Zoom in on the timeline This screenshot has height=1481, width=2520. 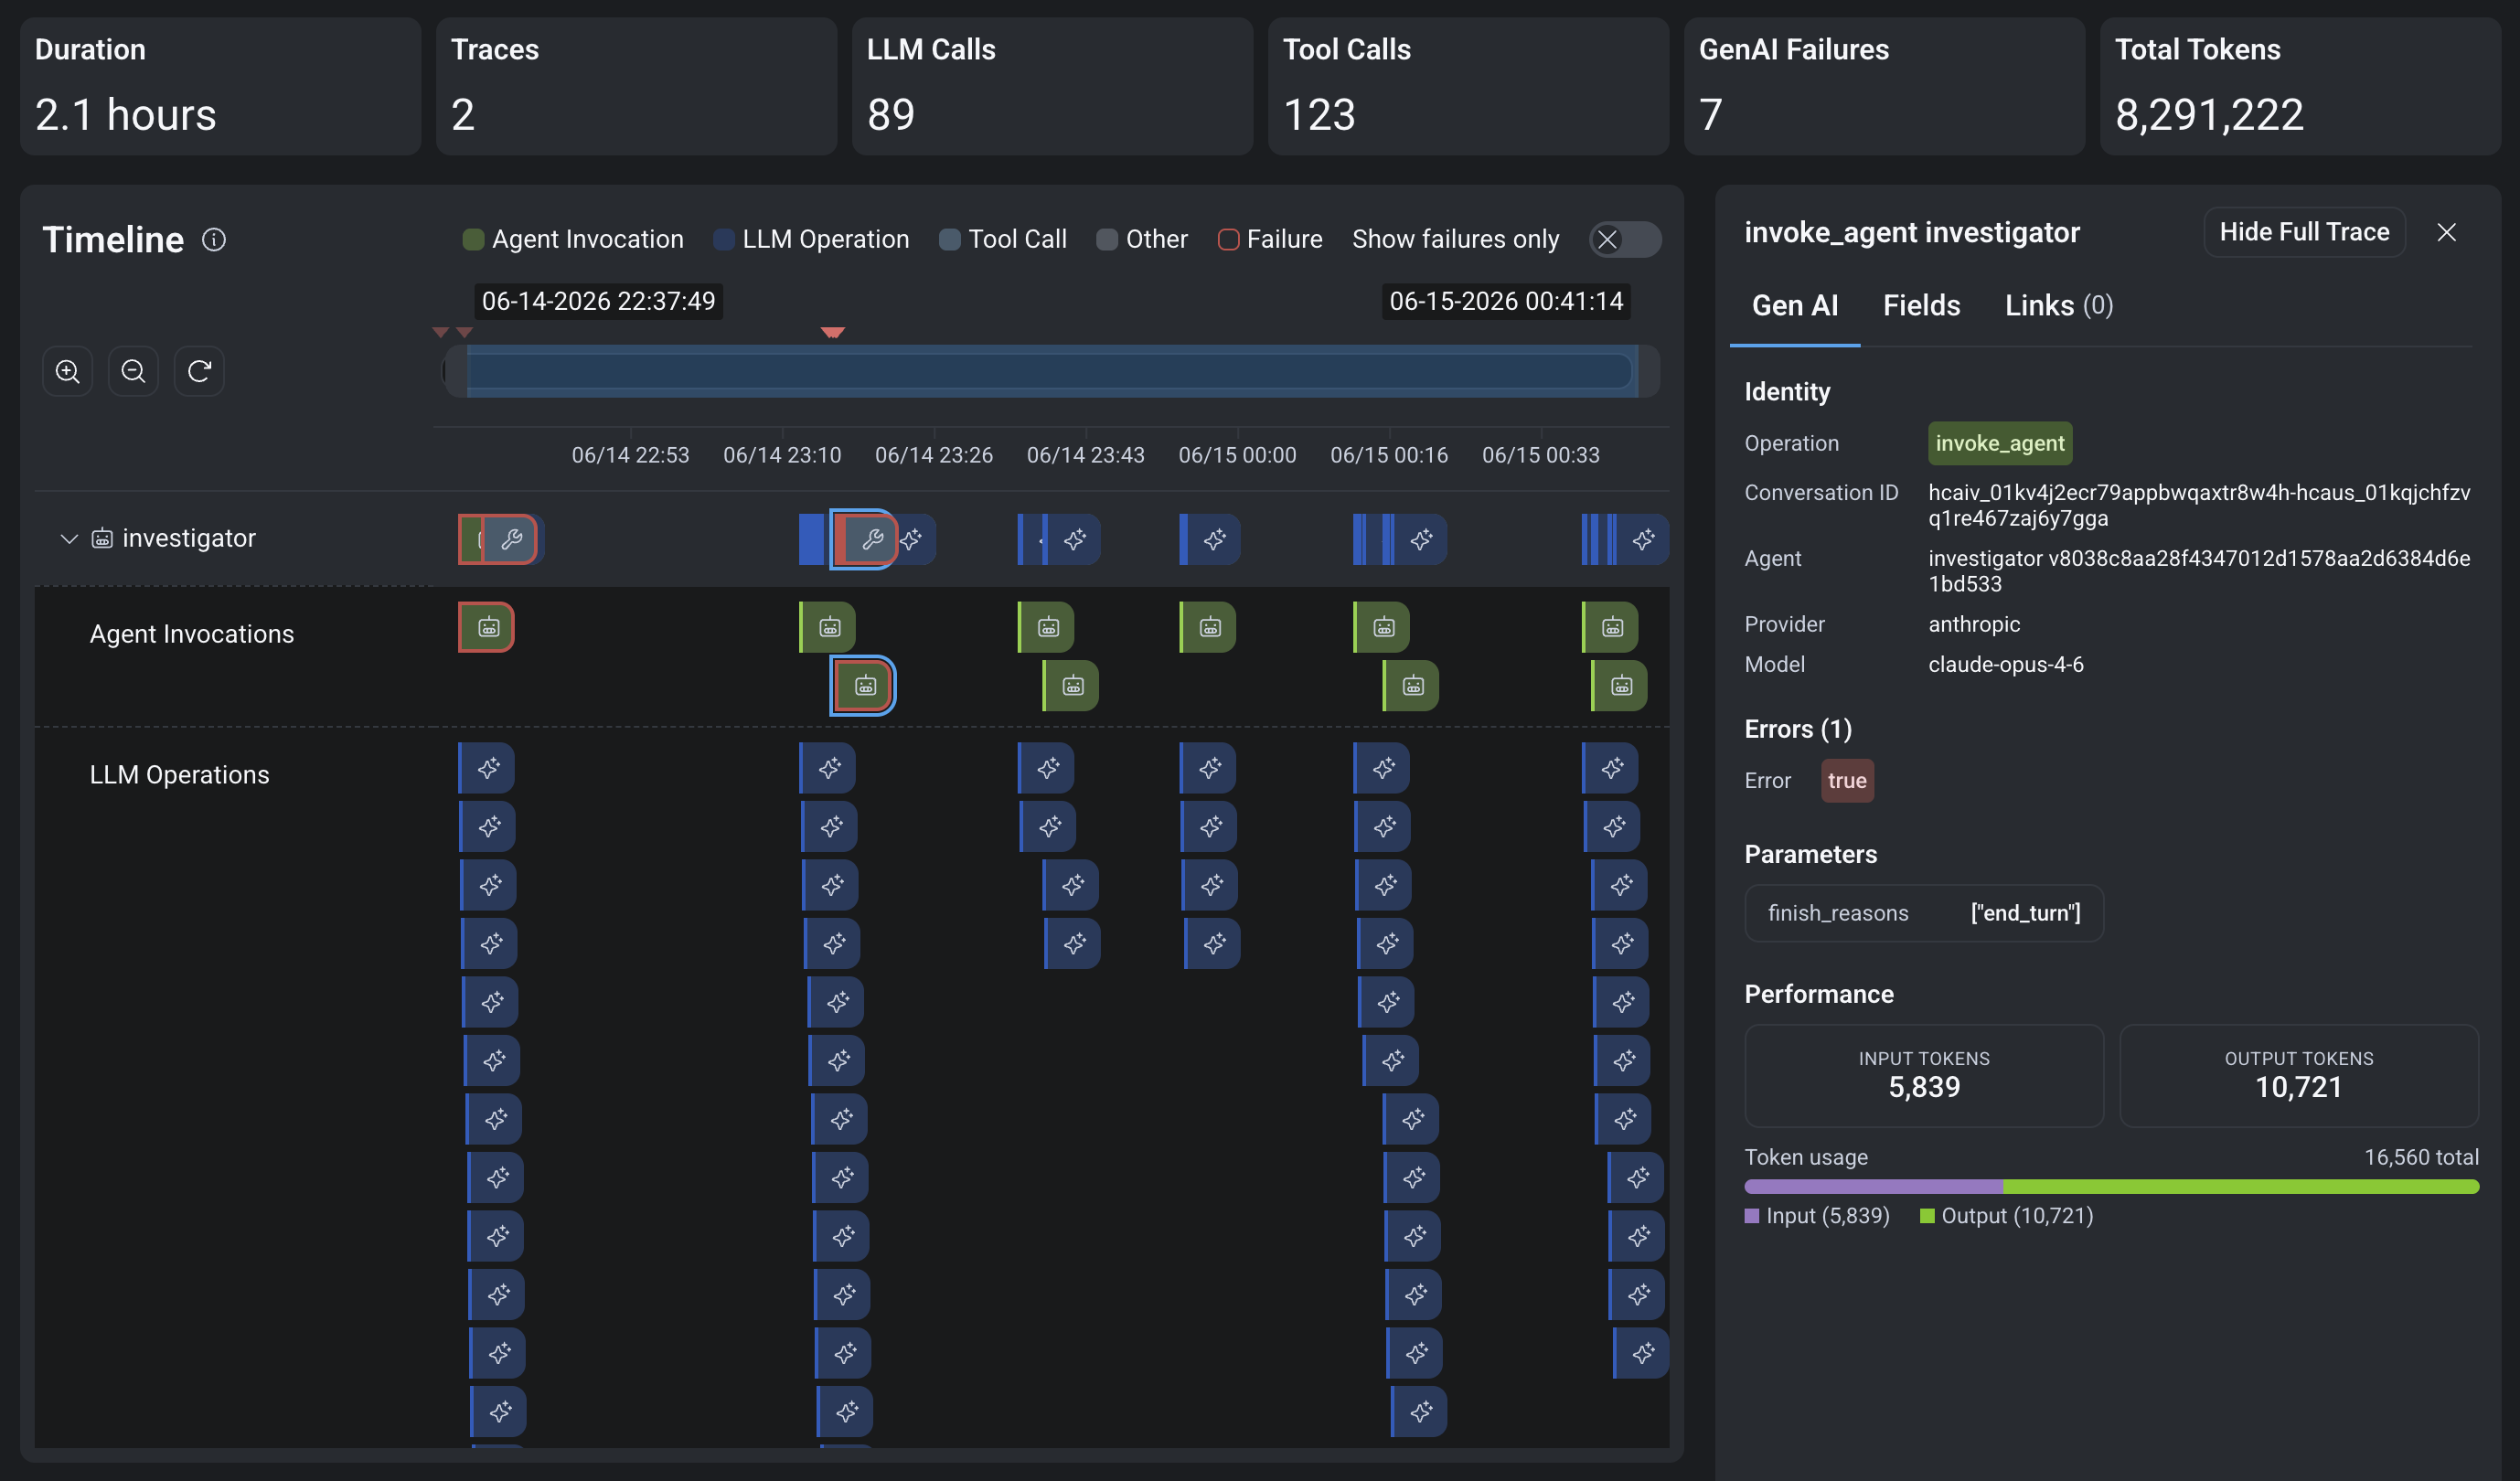click(67, 371)
